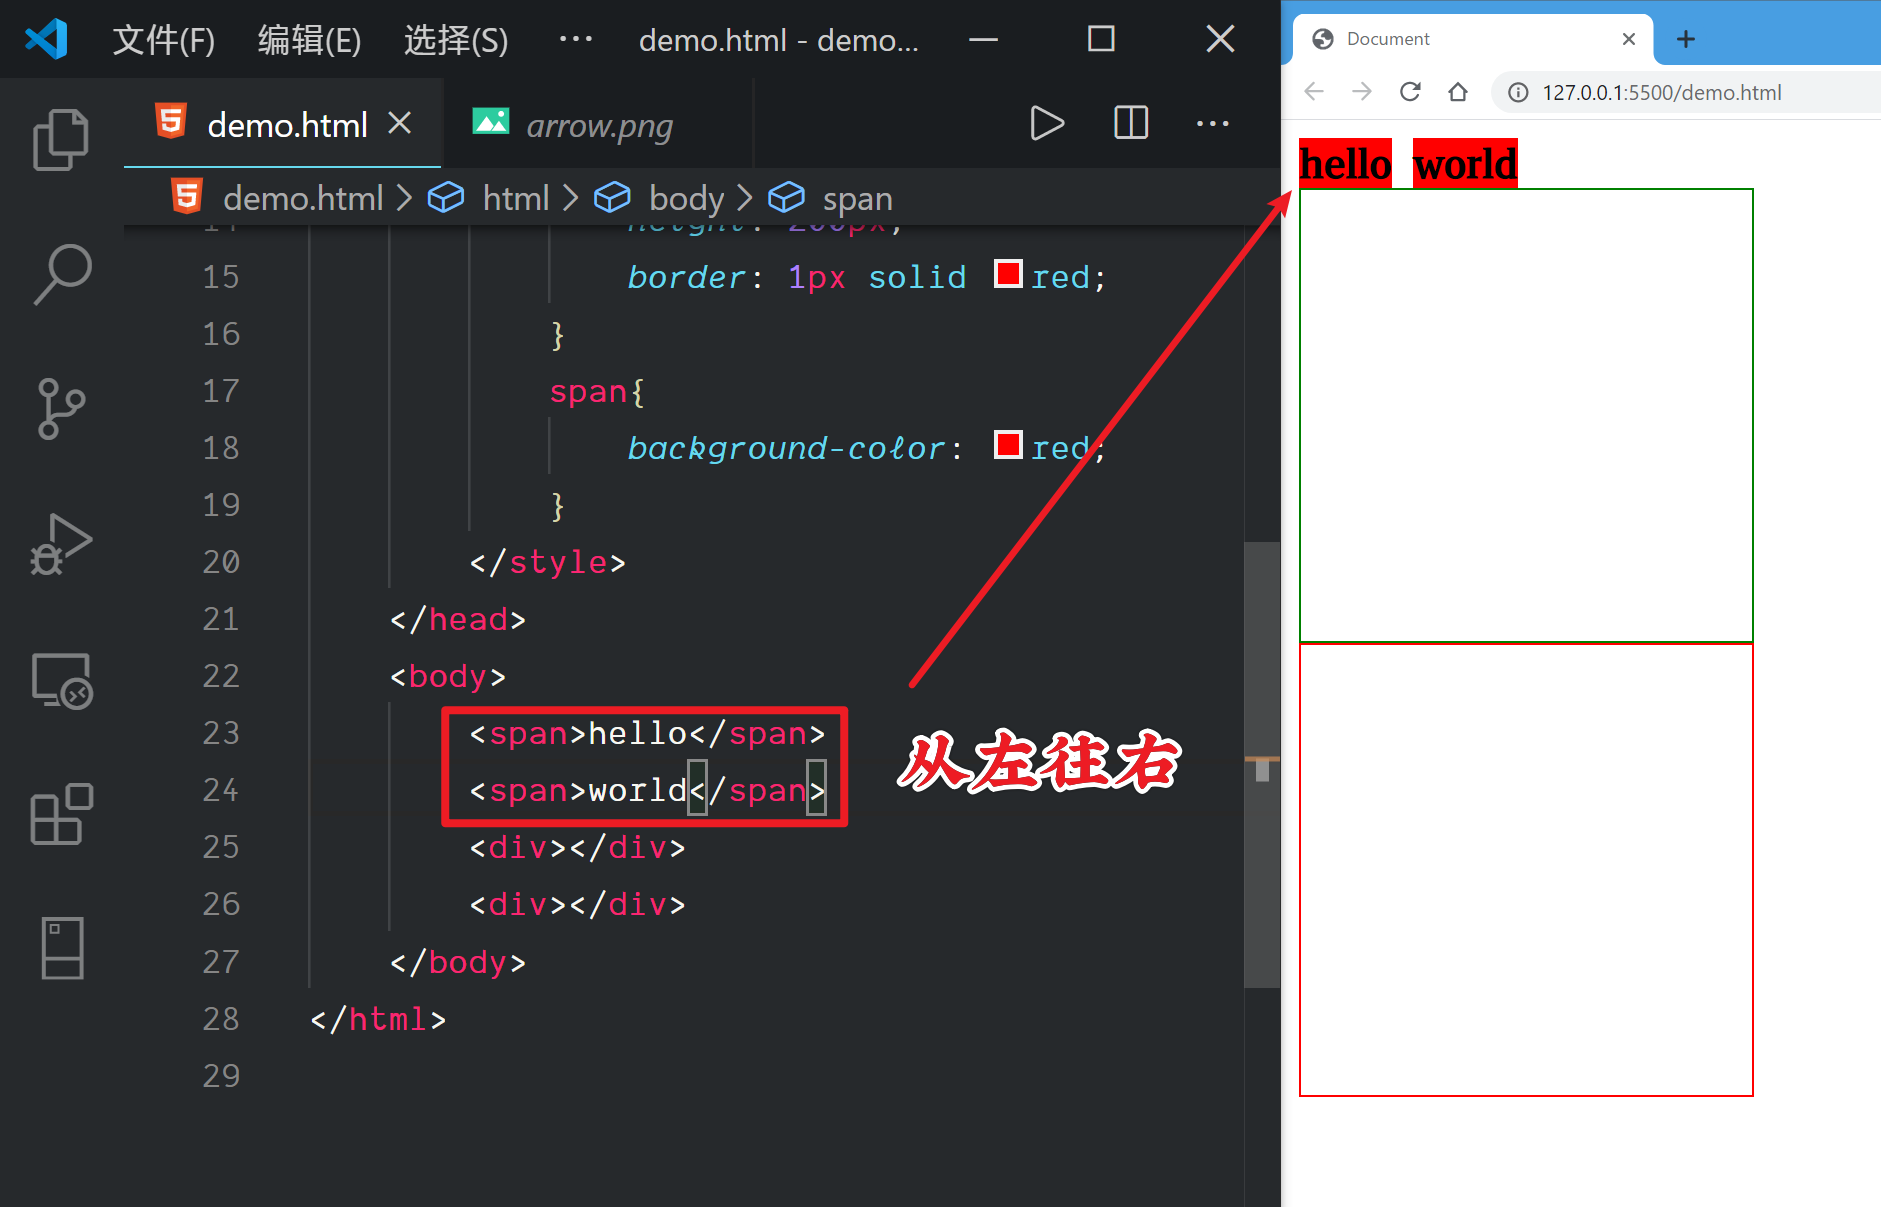
Task: Click the hello text in the browser page
Action: pyautogui.click(x=1345, y=163)
